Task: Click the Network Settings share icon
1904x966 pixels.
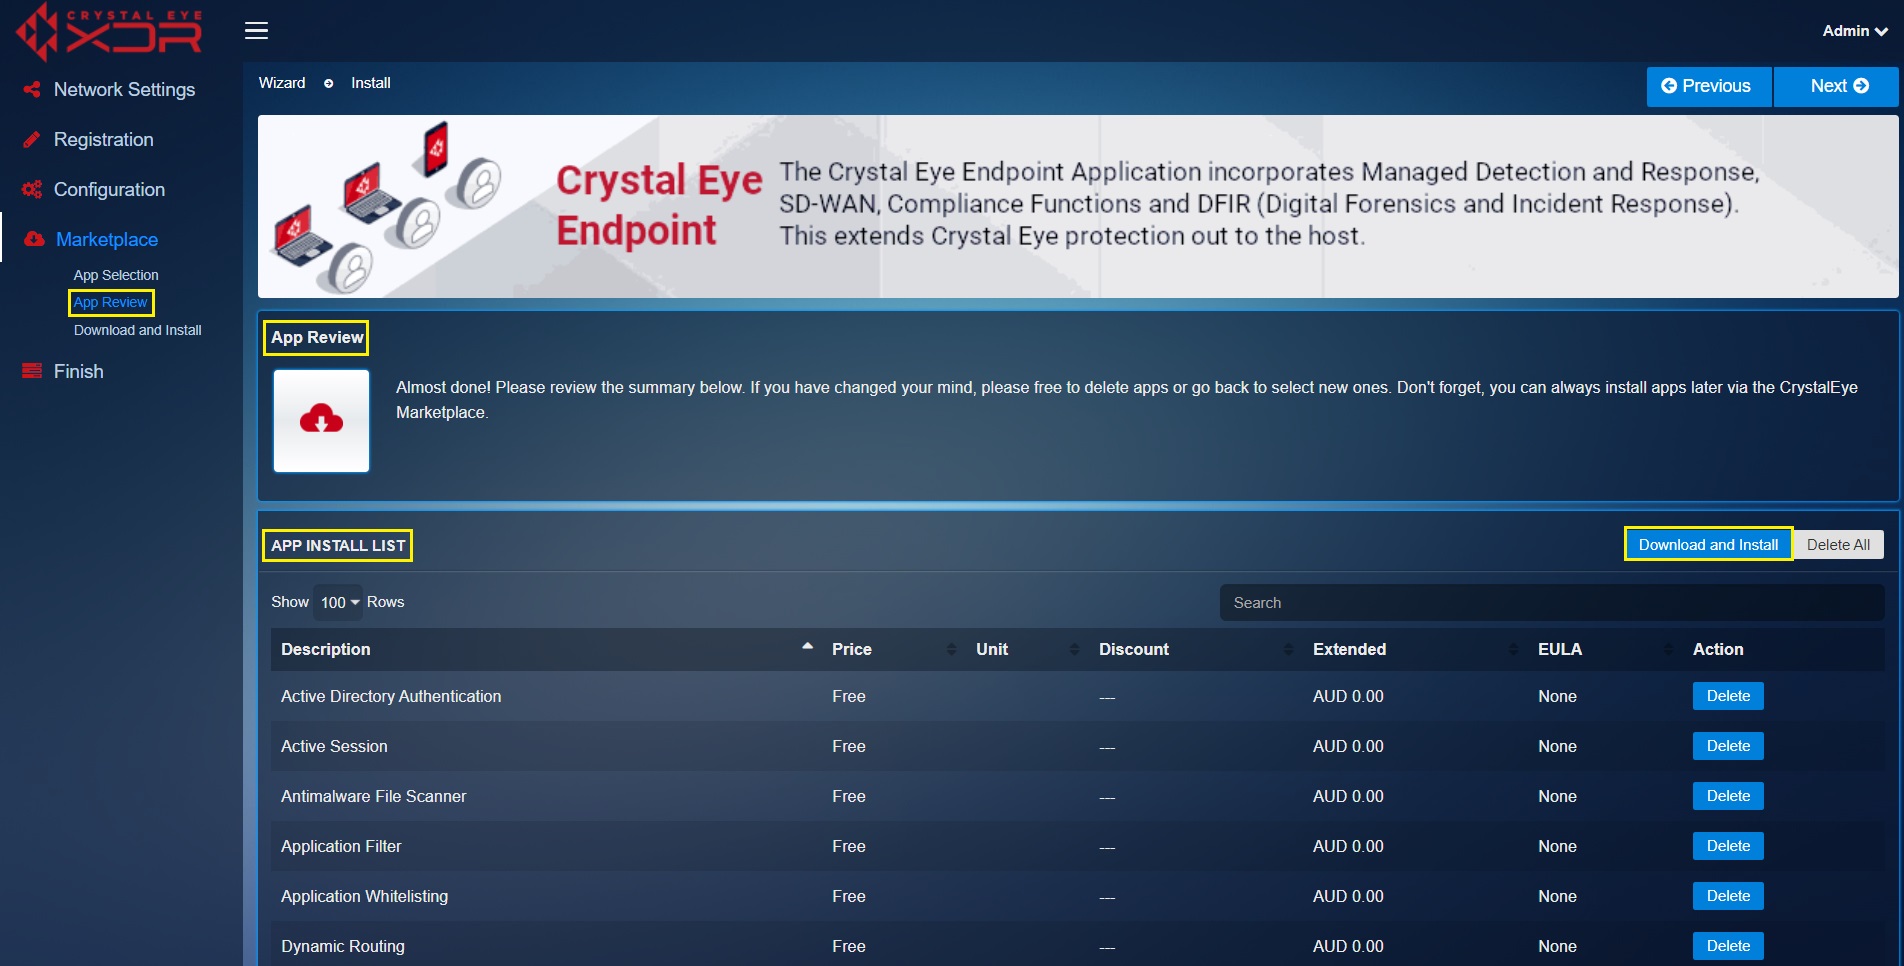Action: 32,89
